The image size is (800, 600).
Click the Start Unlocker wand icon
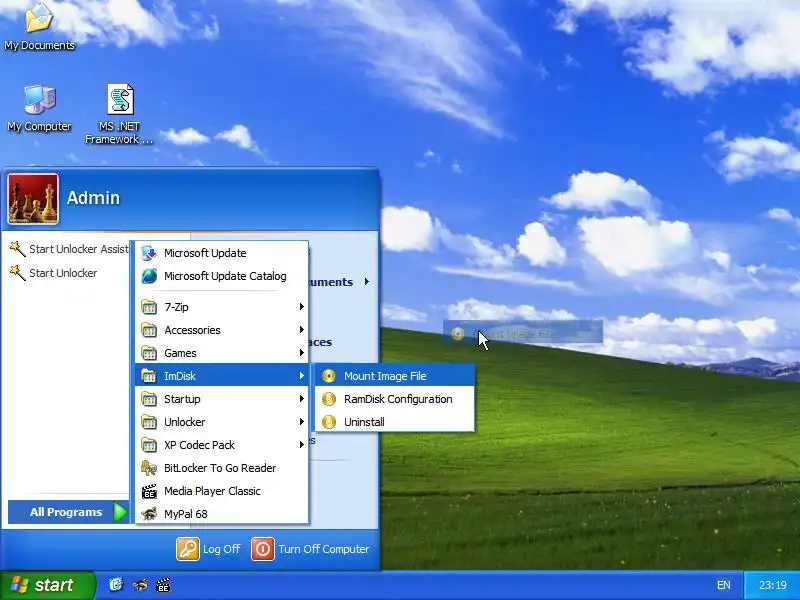(17, 273)
